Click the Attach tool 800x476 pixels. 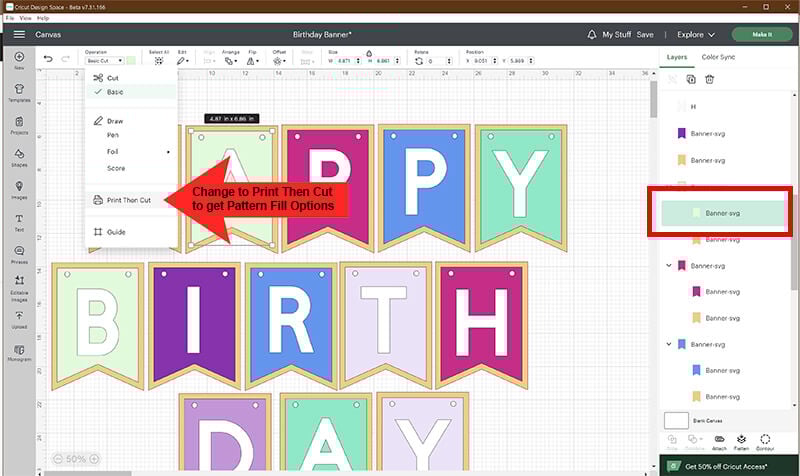tap(719, 442)
